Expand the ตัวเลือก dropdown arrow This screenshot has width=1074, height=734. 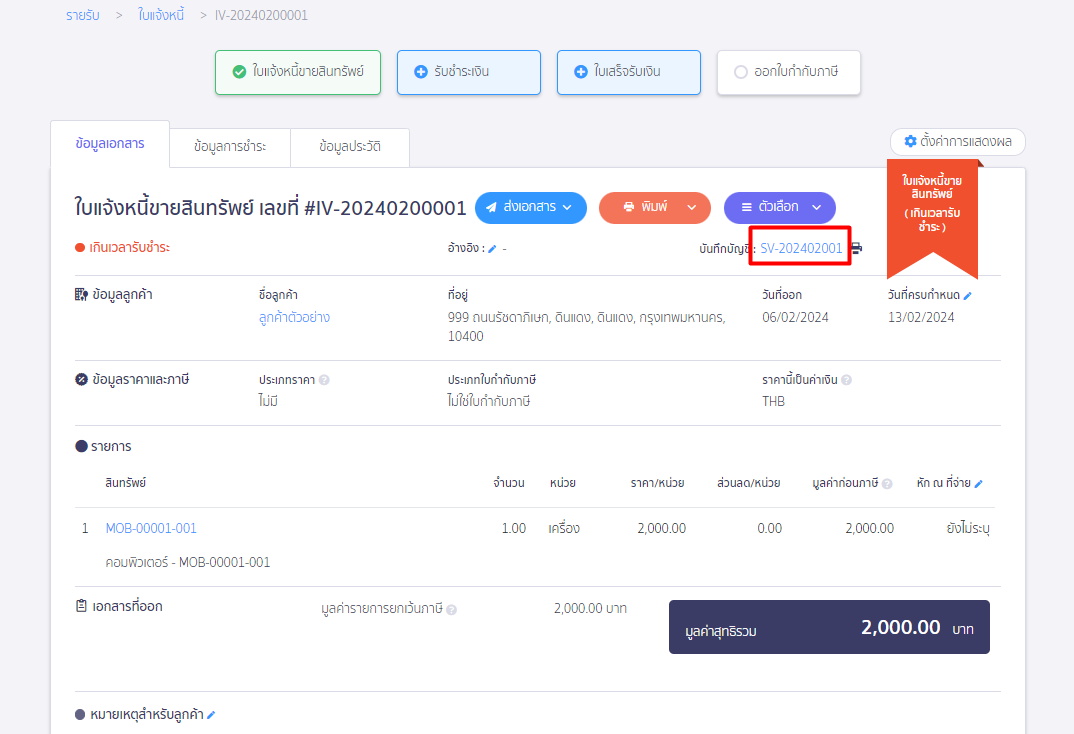(x=816, y=207)
